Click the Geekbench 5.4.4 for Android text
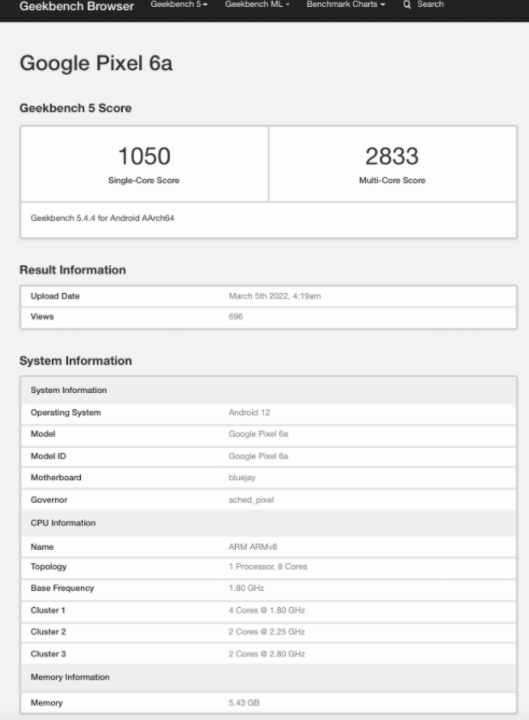Image resolution: width=529 pixels, height=720 pixels. (102, 218)
